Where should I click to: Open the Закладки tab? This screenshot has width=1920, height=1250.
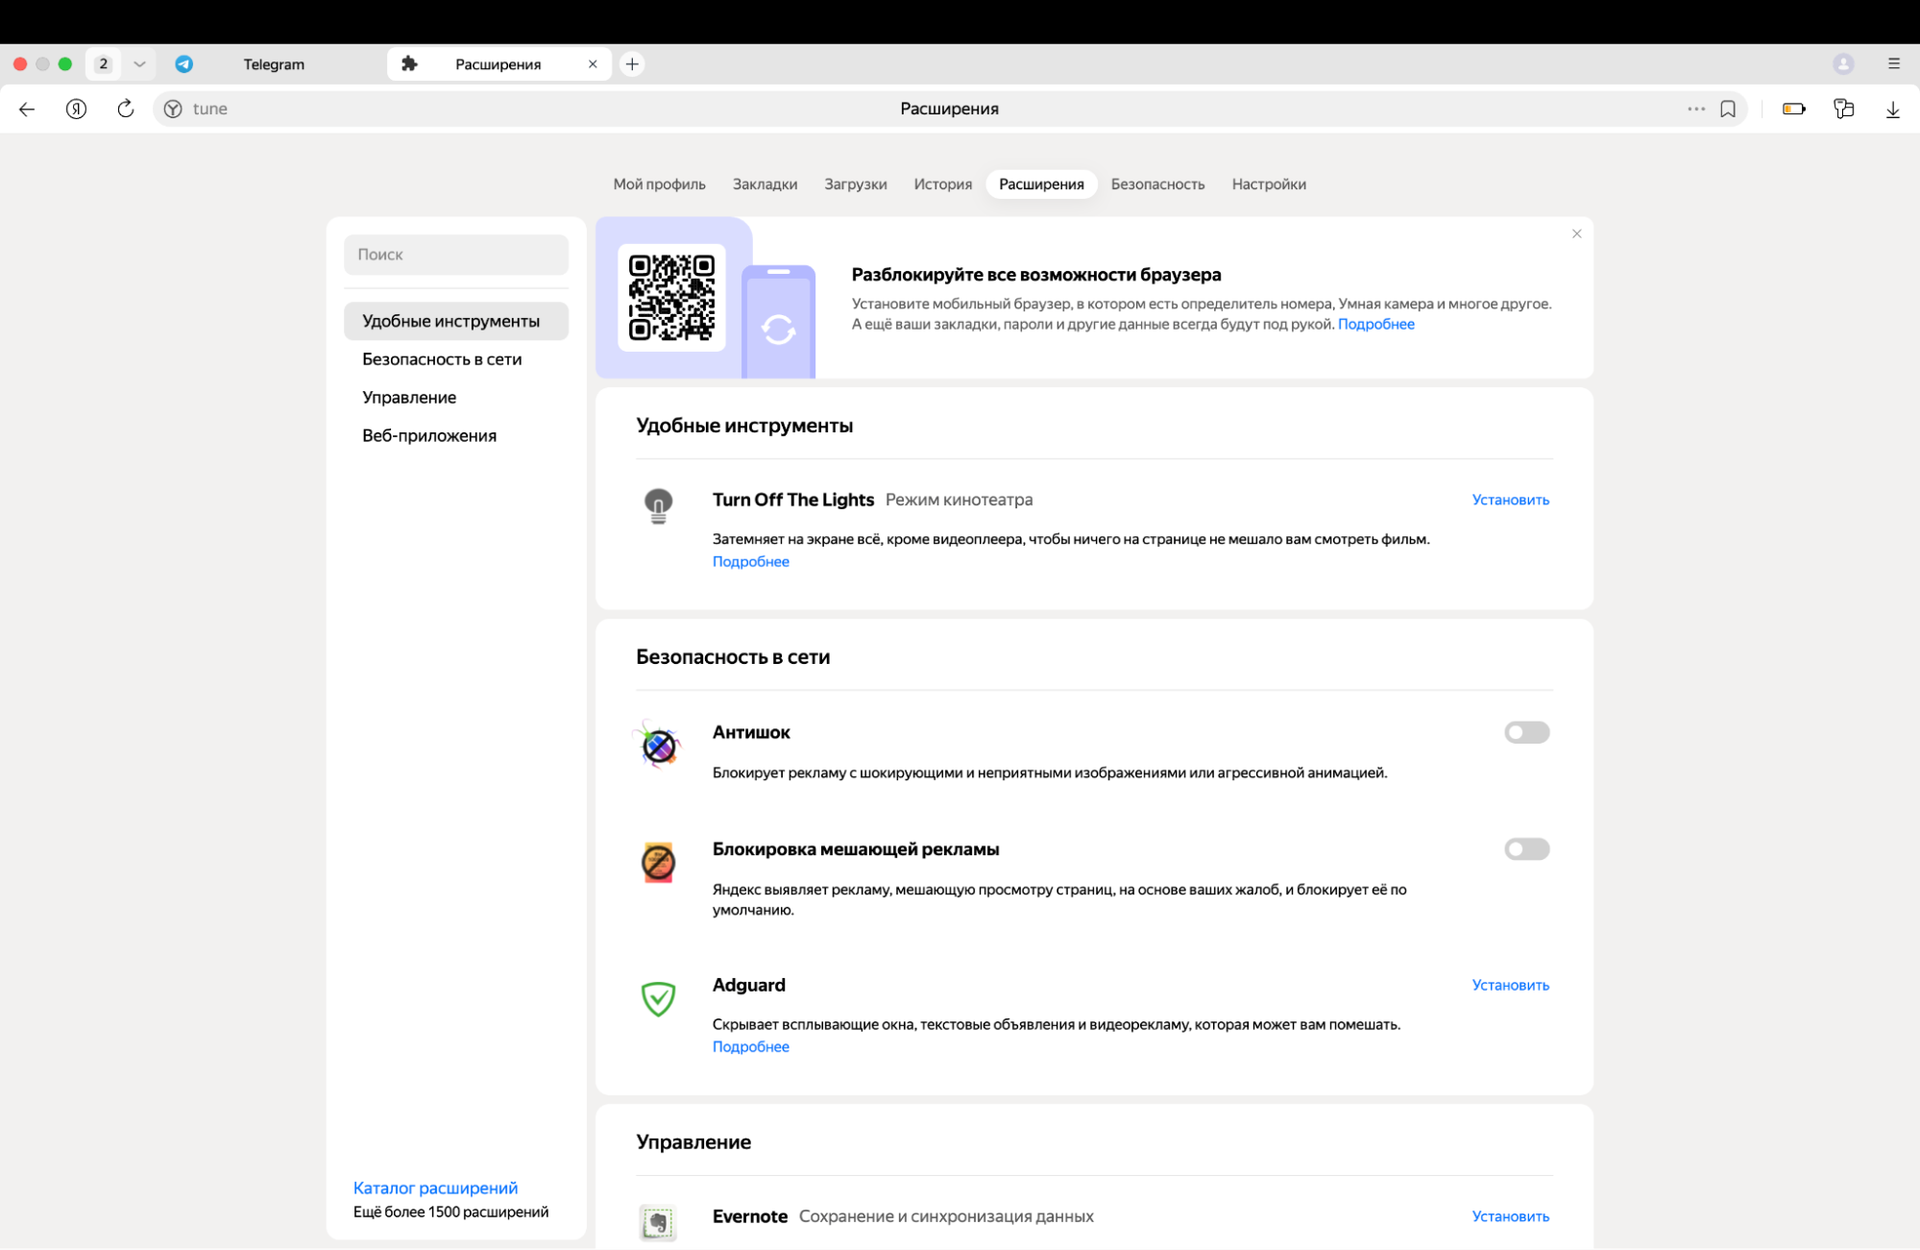tap(765, 184)
